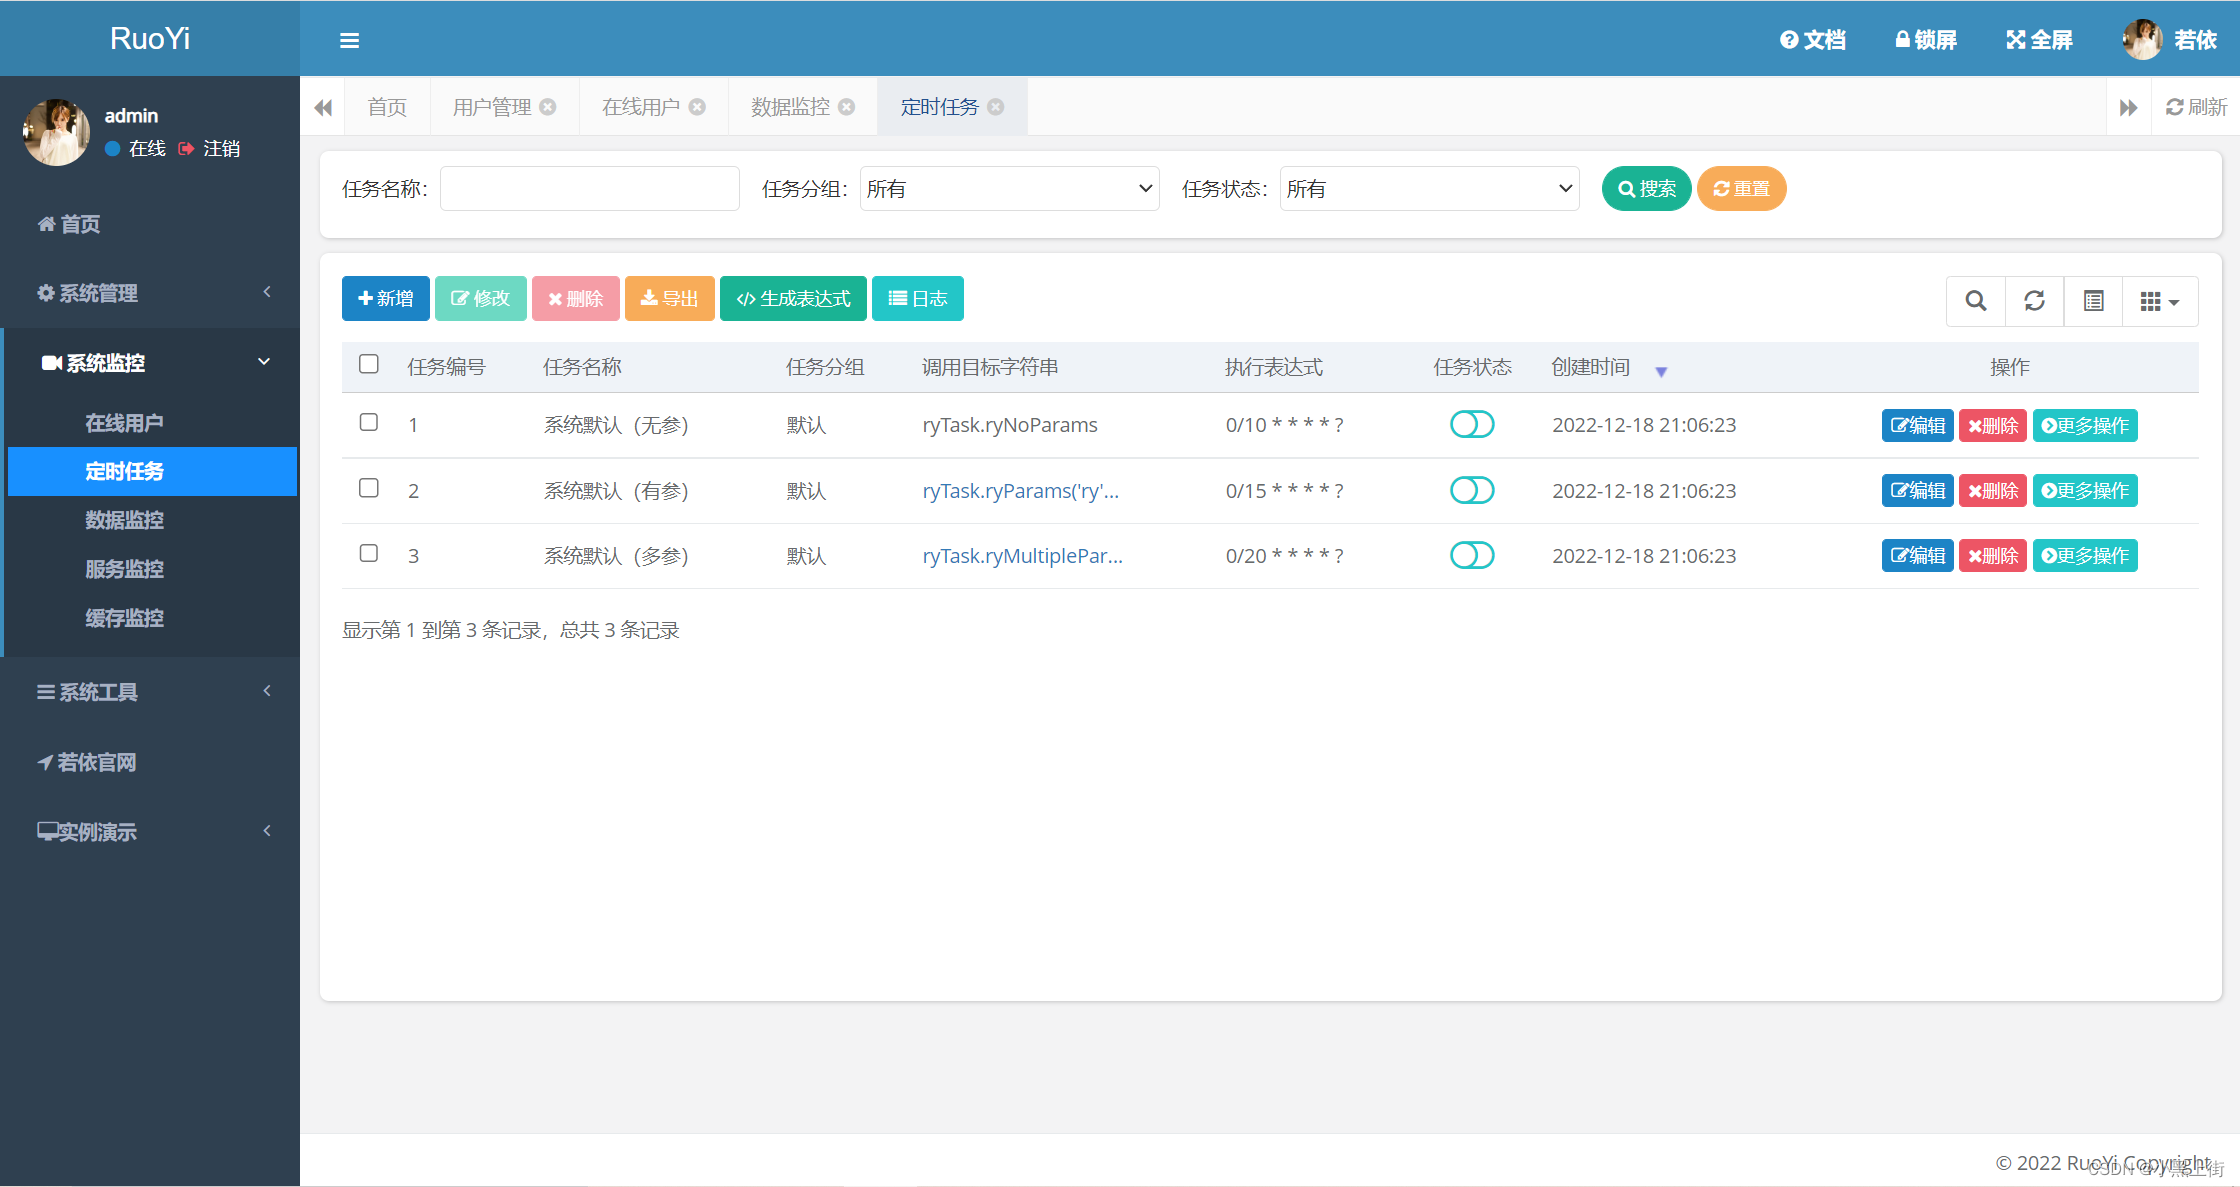Open the columns visibility dropdown
This screenshot has height=1187, width=2240.
(x=2160, y=301)
